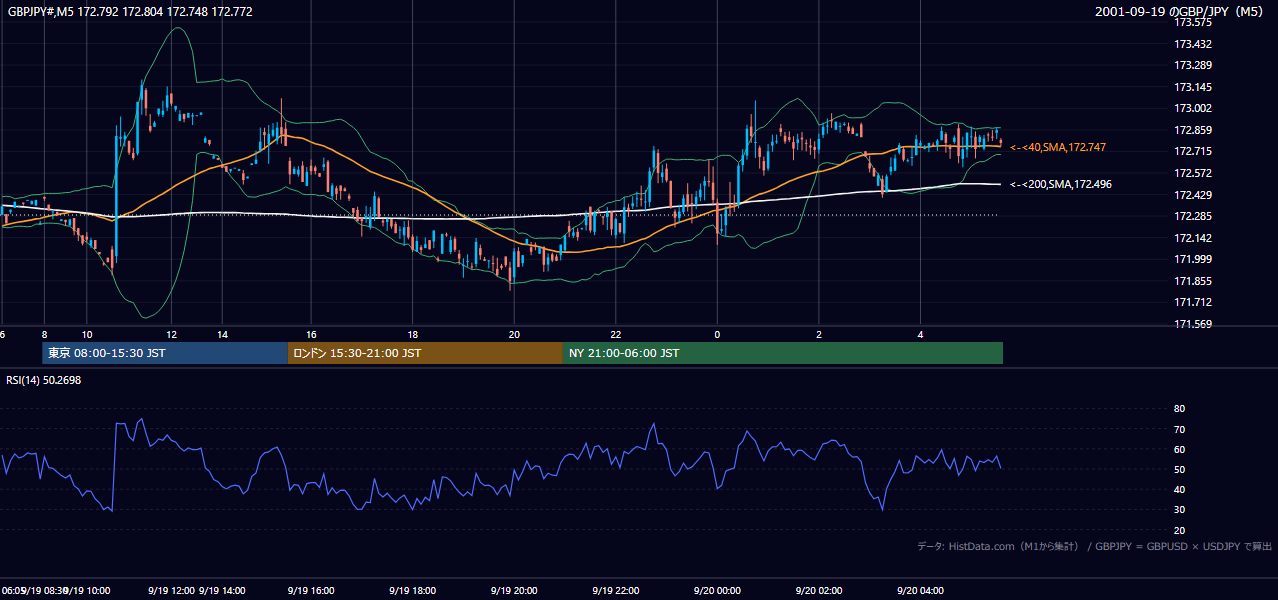Click price axis value 173.289
Viewport: 1278px width, 600px height.
(1194, 65)
